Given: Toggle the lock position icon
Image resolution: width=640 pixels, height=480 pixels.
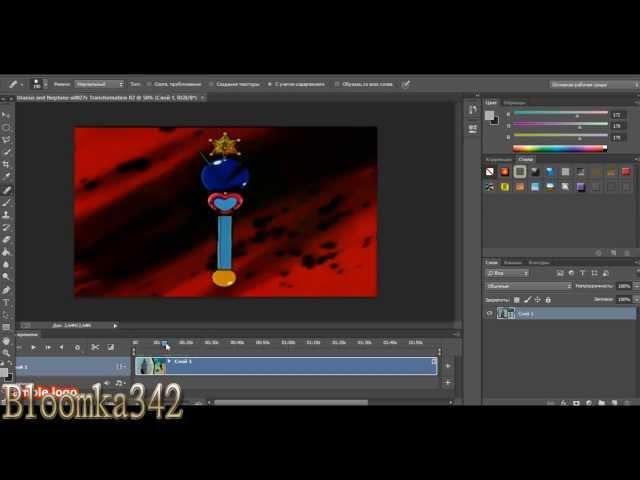Looking at the screenshot, I should tap(538, 300).
